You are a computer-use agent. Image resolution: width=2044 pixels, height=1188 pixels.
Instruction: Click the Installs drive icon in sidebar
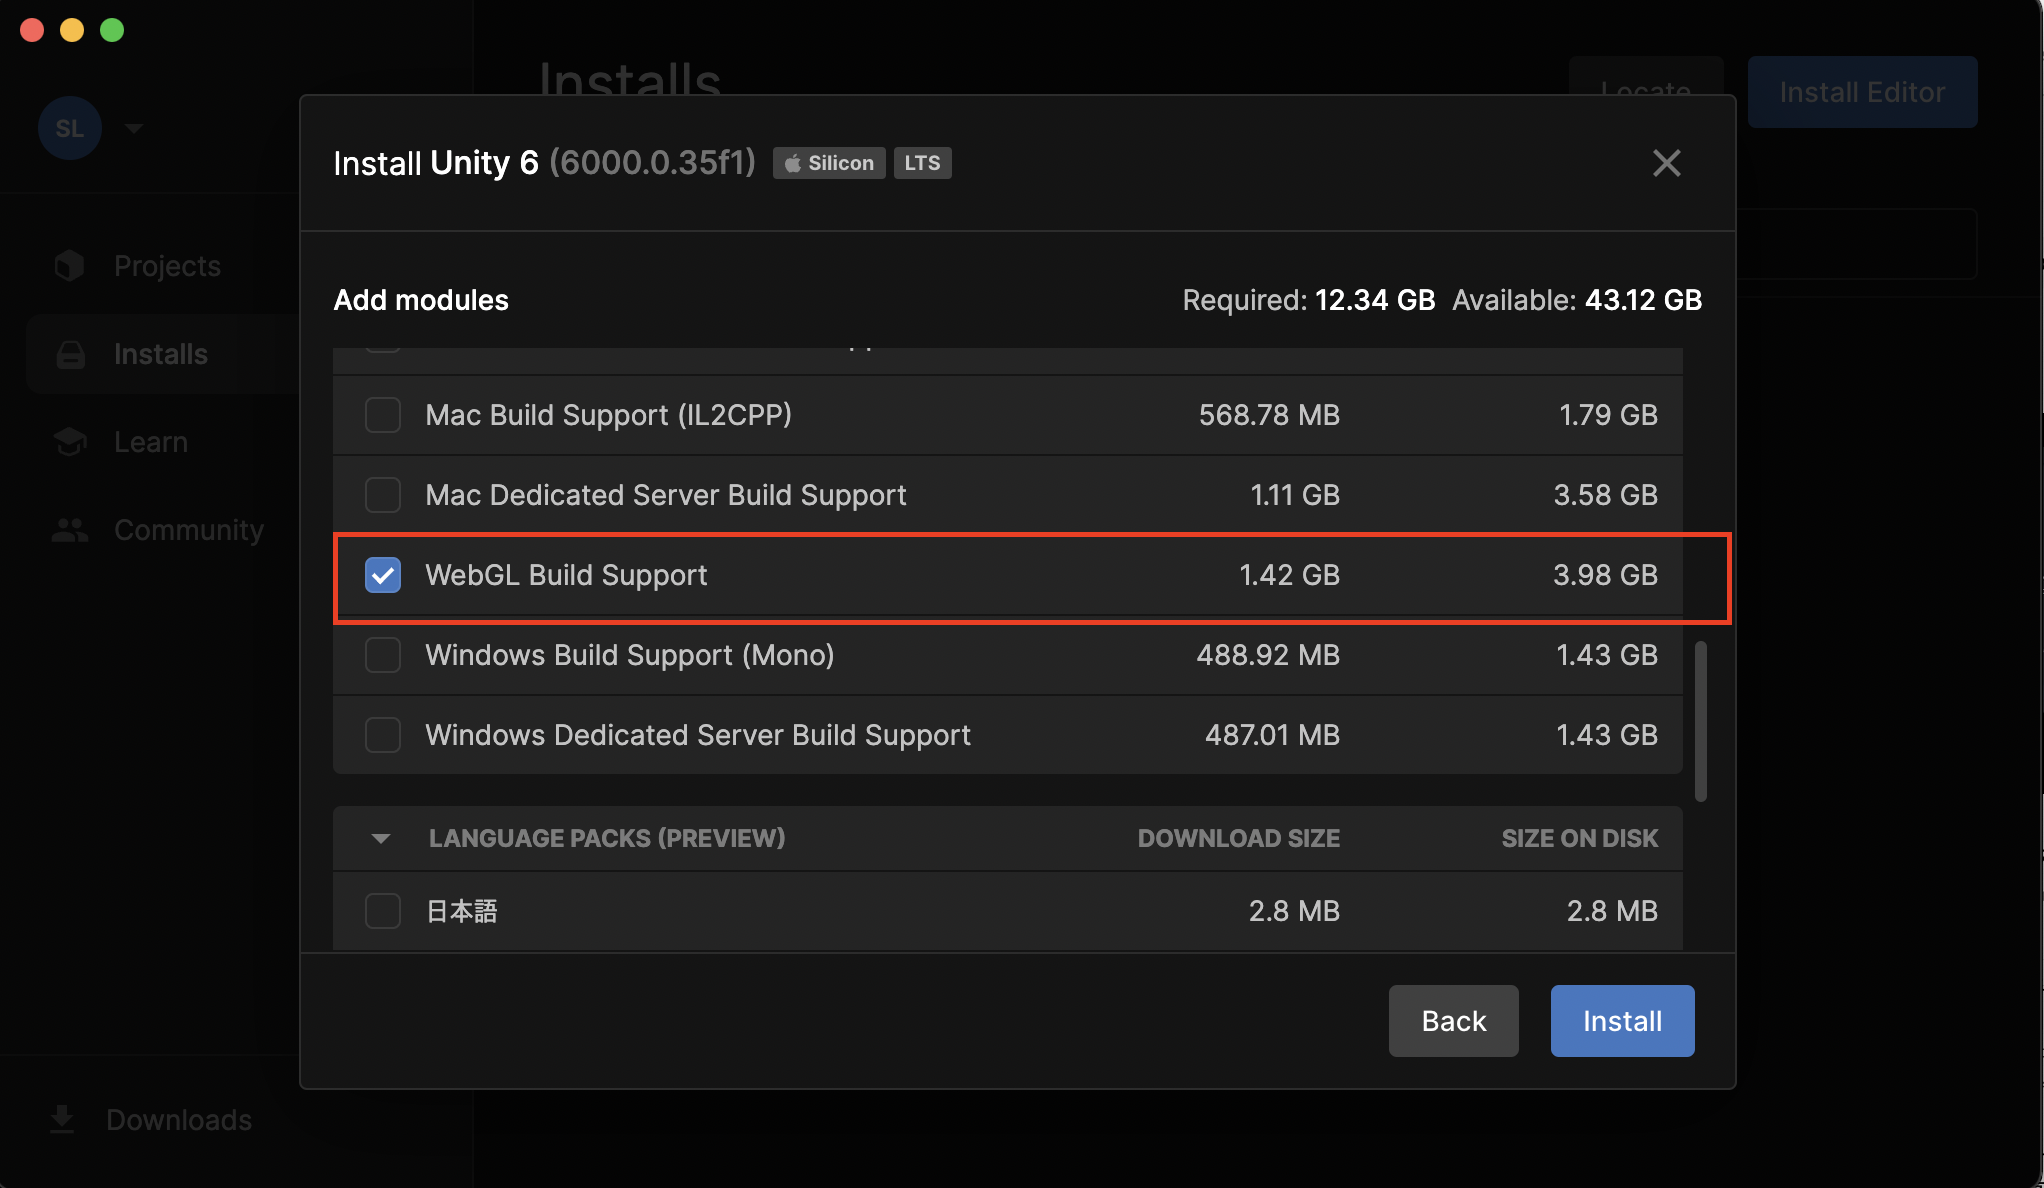pyautogui.click(x=70, y=354)
